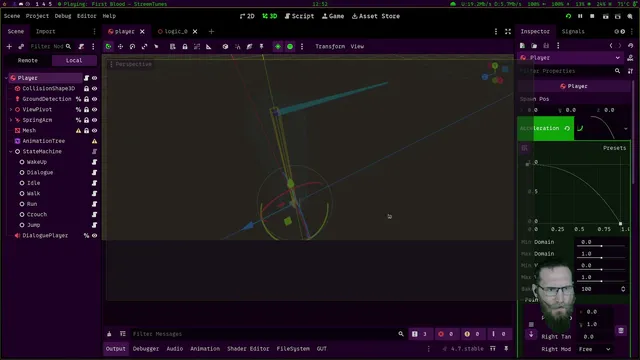Toggle the error messages filter in Output

(446, 334)
